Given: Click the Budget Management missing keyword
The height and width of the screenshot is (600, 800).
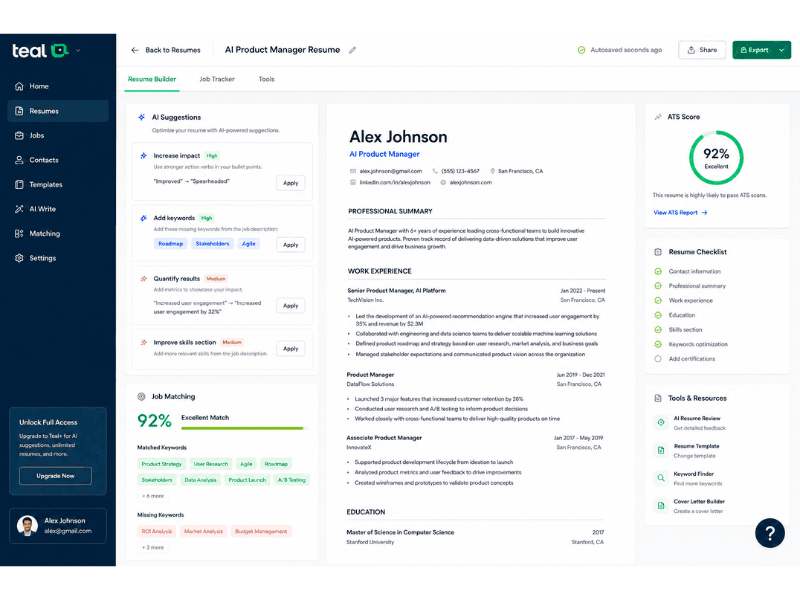Looking at the screenshot, I should 261,531.
